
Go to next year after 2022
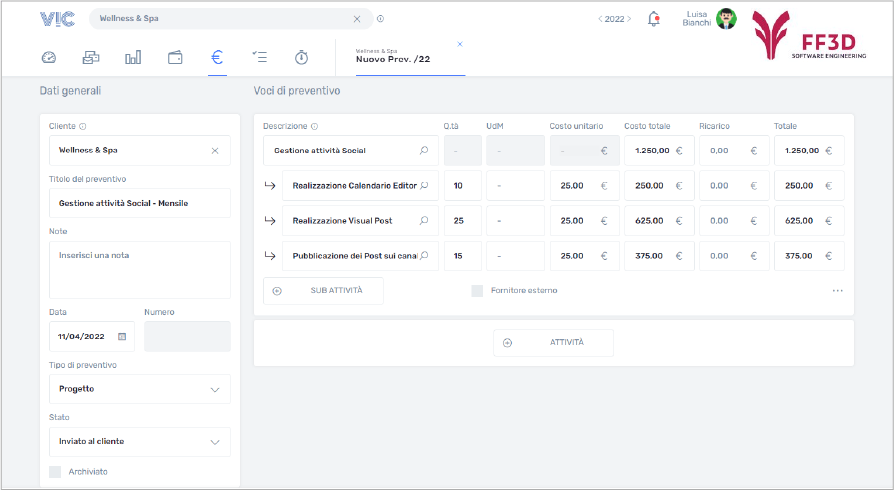pos(629,19)
